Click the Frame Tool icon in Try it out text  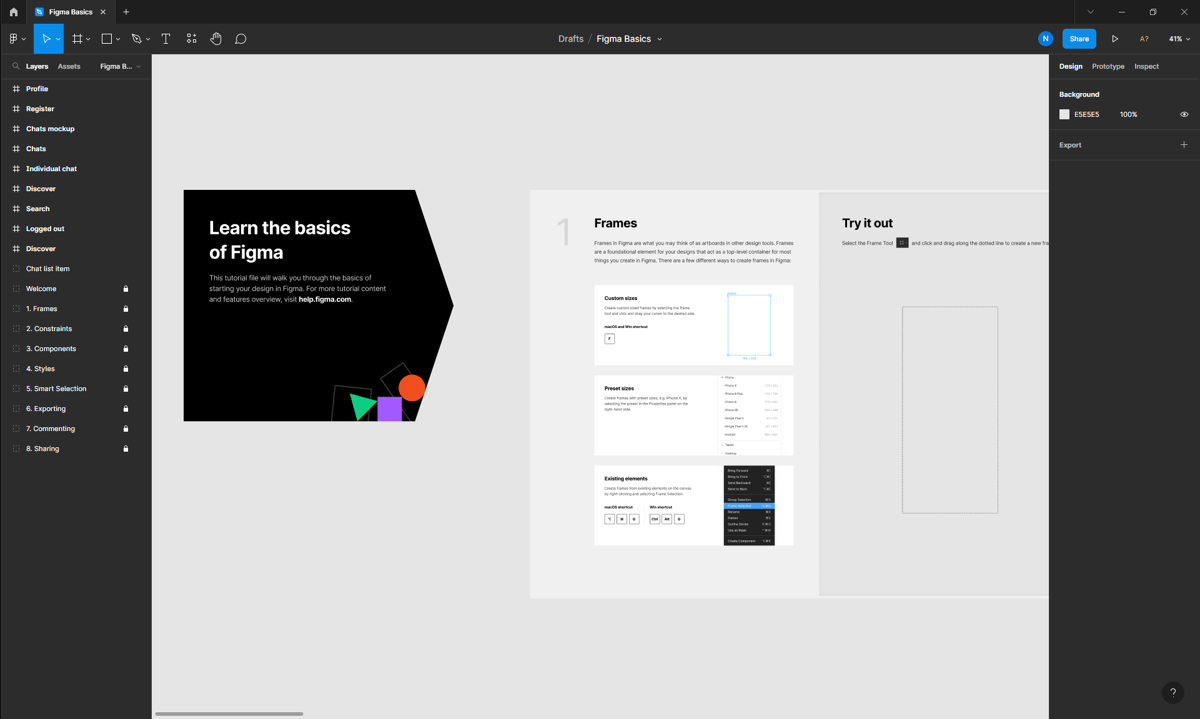coord(902,243)
